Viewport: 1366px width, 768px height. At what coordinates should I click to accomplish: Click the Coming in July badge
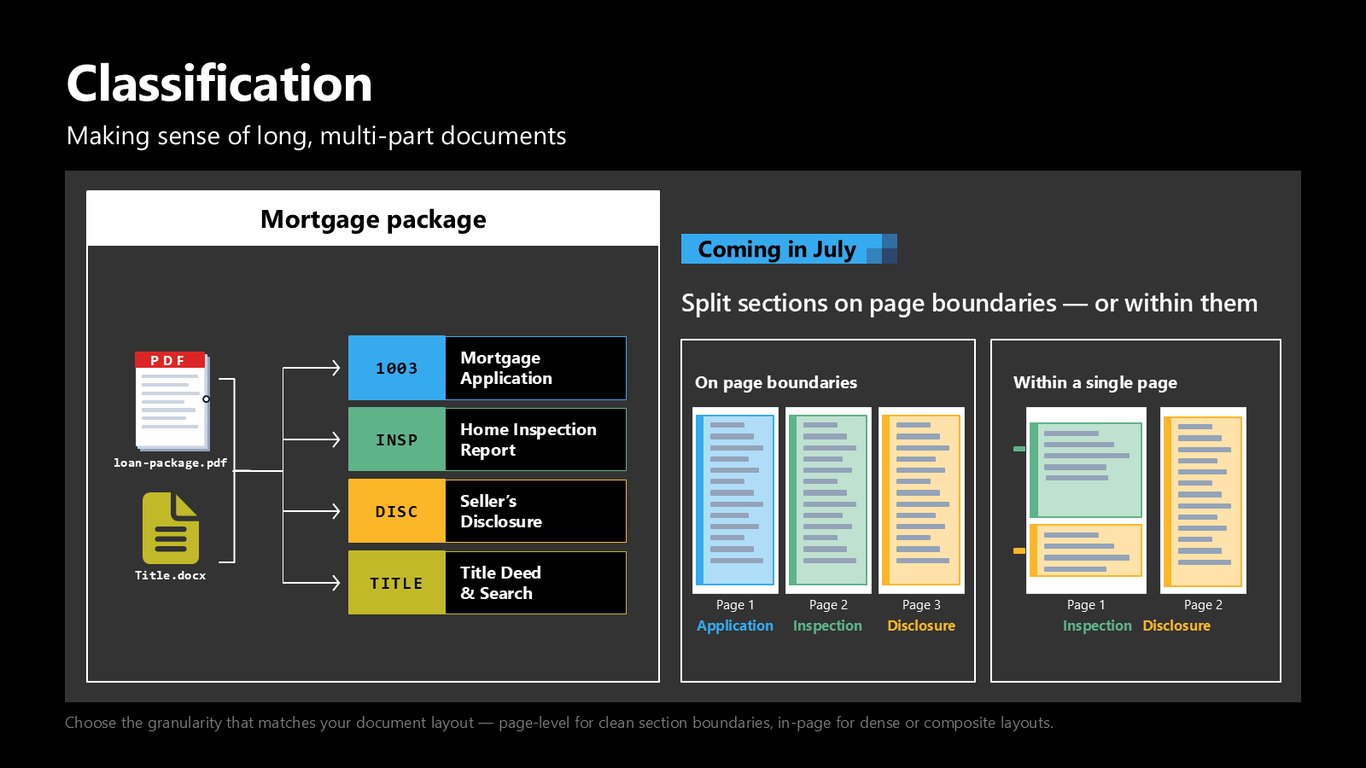(x=789, y=249)
